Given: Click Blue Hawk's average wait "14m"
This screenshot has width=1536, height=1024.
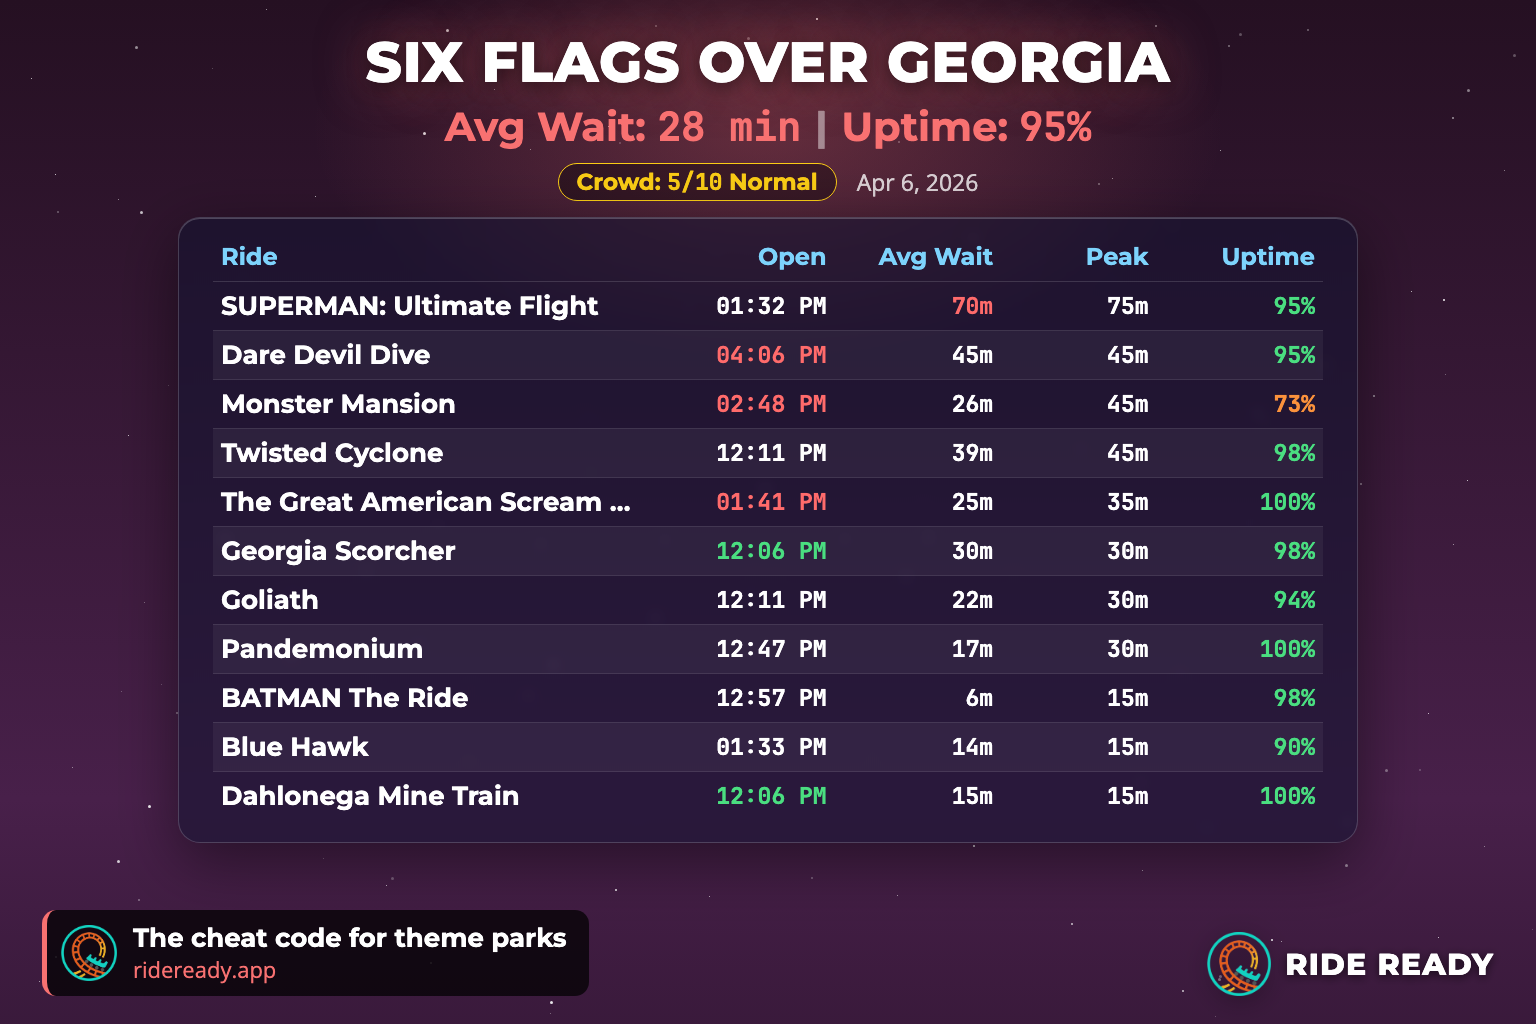Looking at the screenshot, I should [x=972, y=747].
